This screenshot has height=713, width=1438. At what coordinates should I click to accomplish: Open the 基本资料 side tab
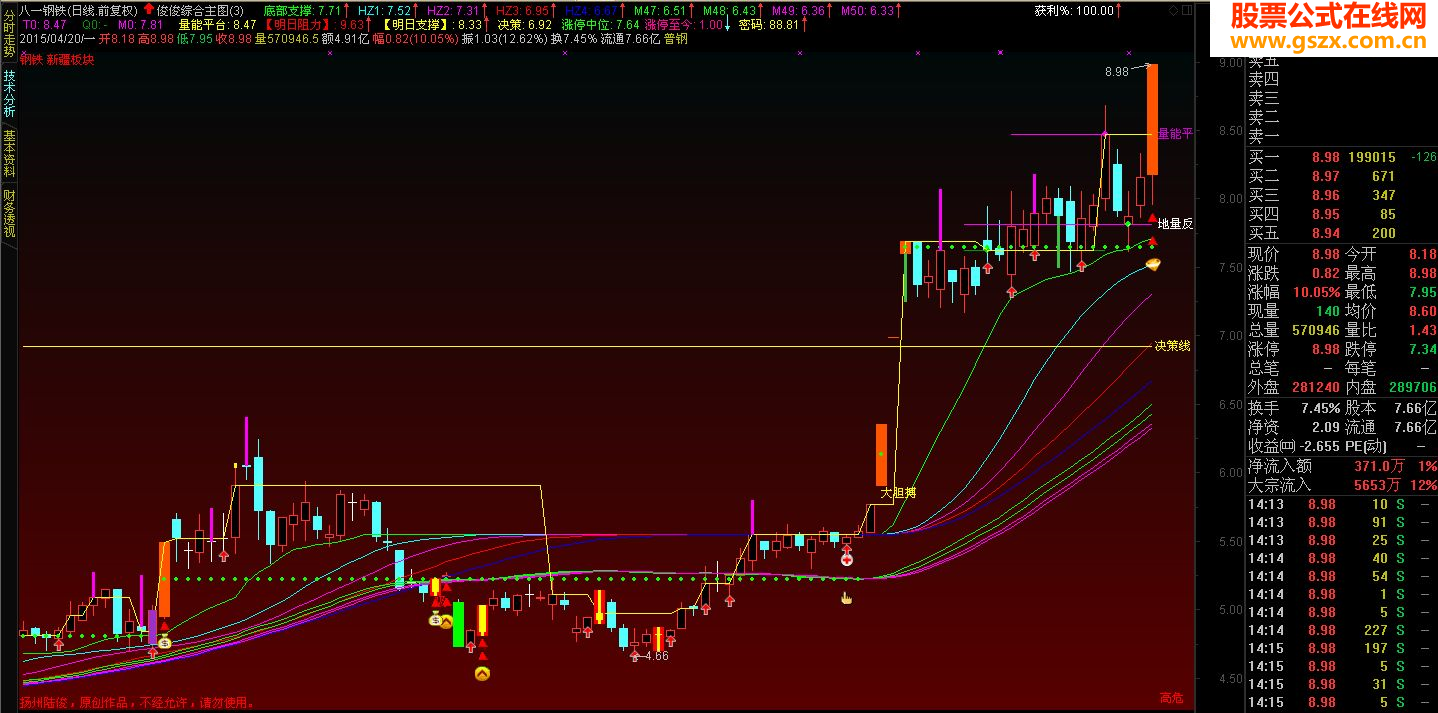[x=9, y=153]
